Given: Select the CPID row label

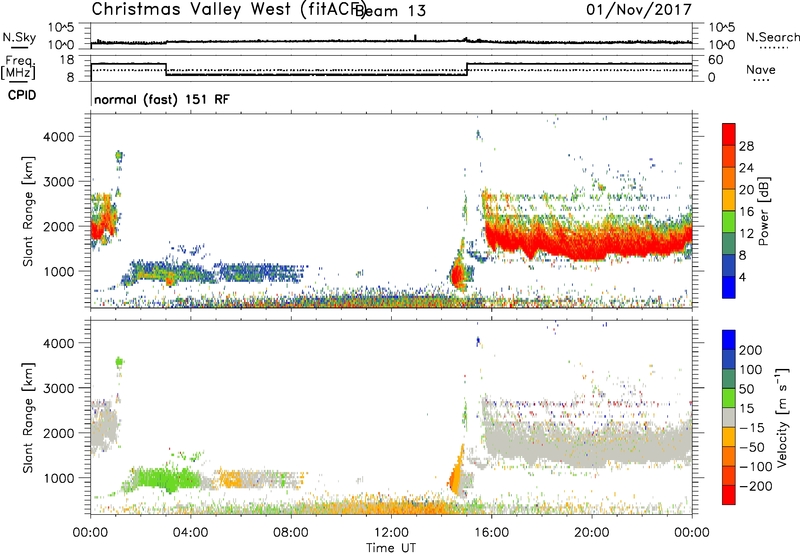Looking at the screenshot, I should [22, 95].
